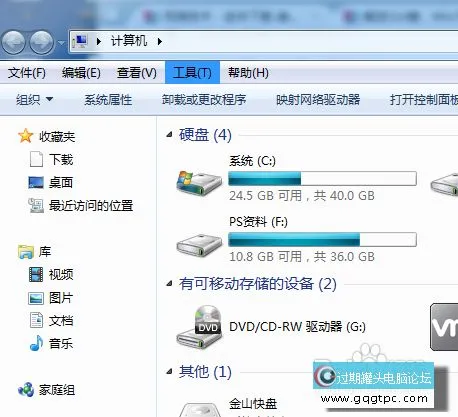Screen dimensions: 458x417
Task: Collapse the 其他 (1) group
Action: [x=169, y=371]
